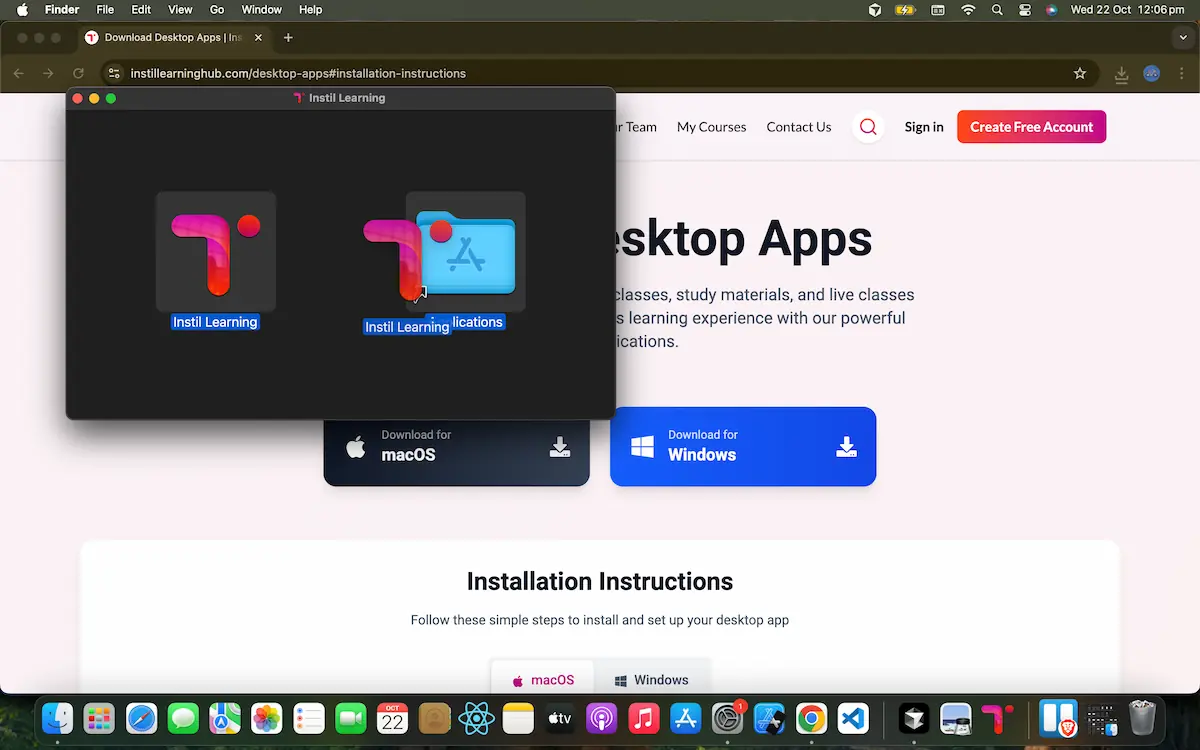
Task: Click the Sign in link
Action: tap(923, 126)
